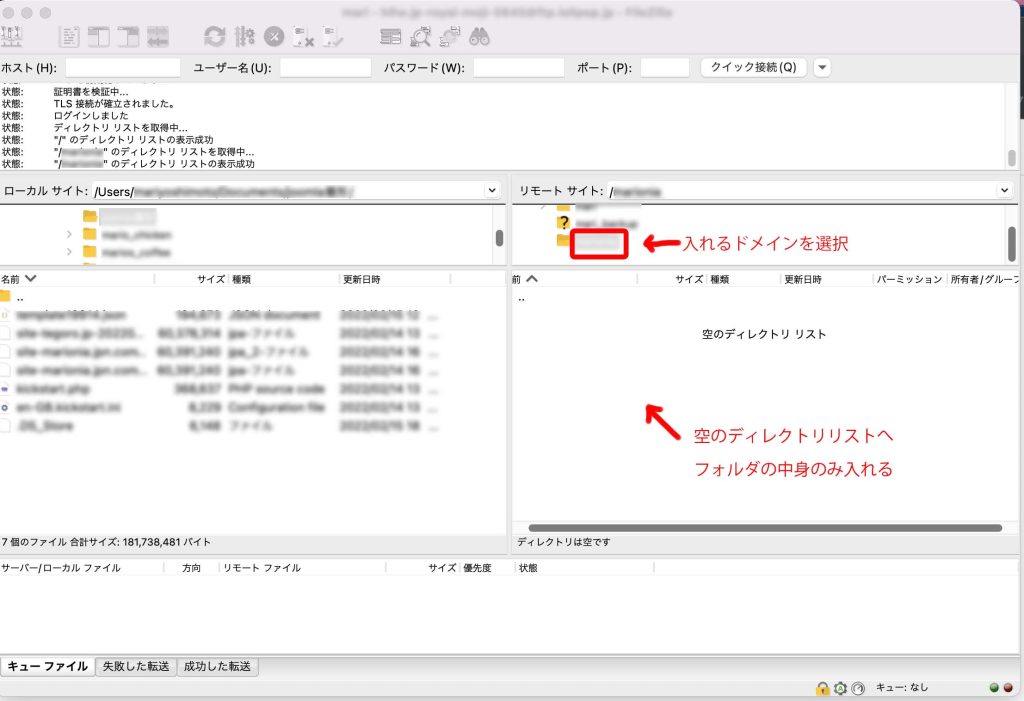Screen dimensions: 1024x701
Task: Click the ホスト(H) input field
Action: pos(122,68)
